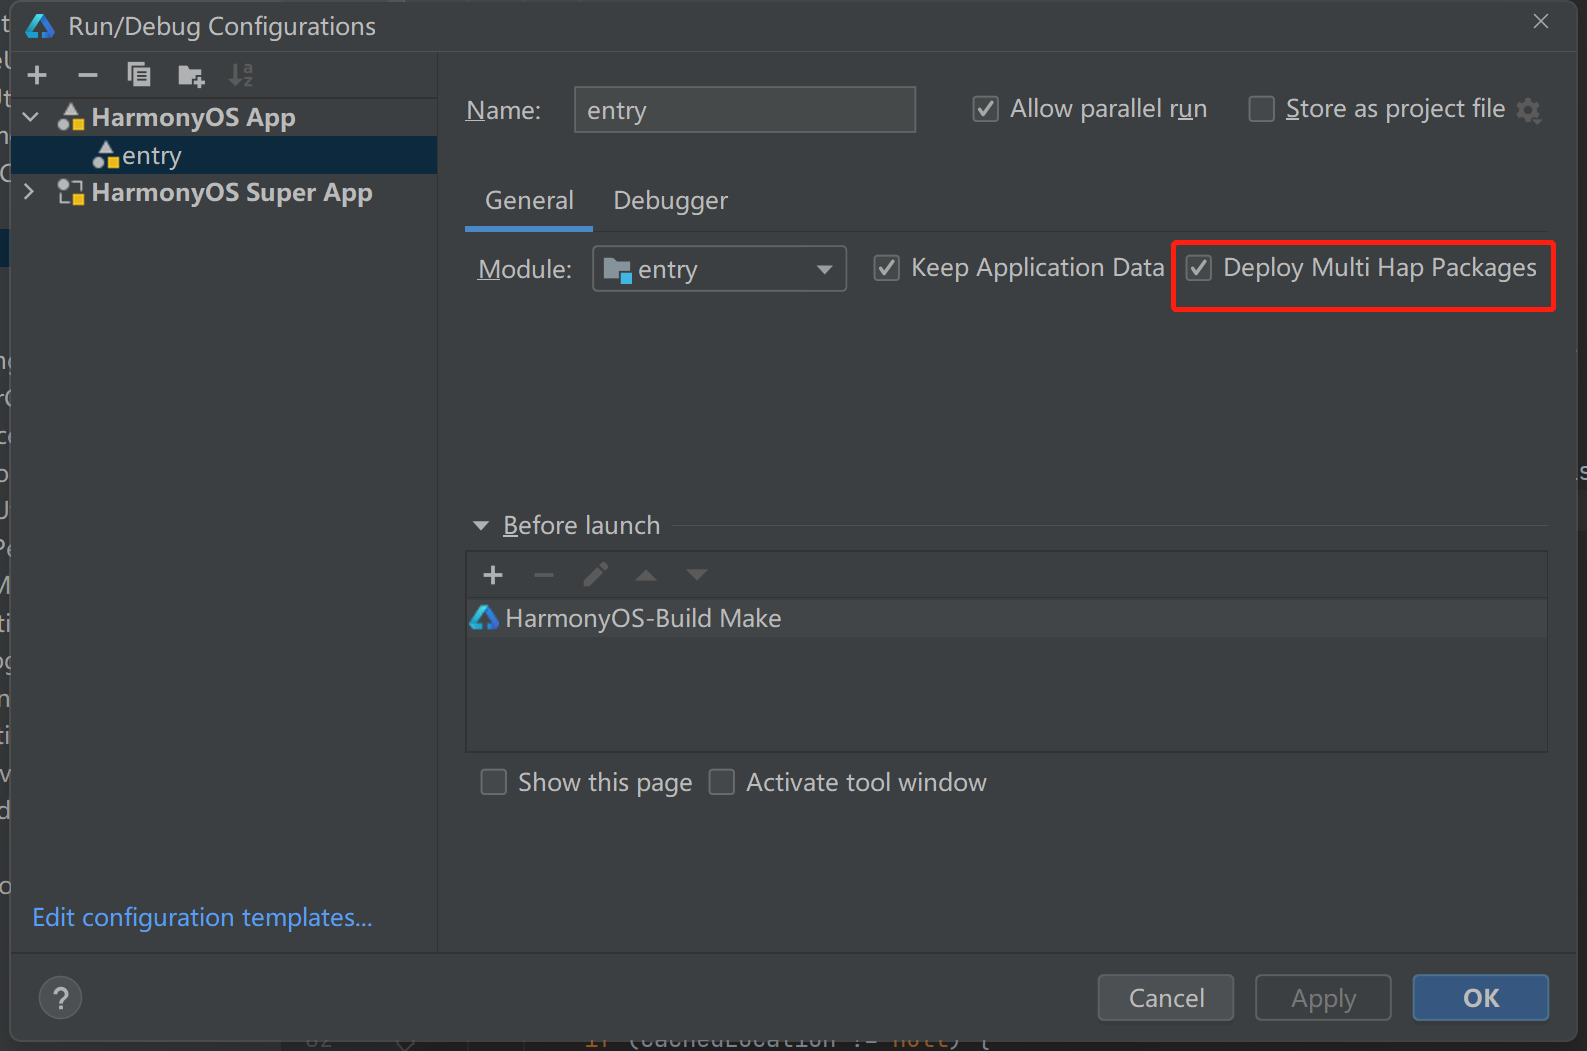Image resolution: width=1587 pixels, height=1051 pixels.
Task: Add a Before launch task
Action: click(493, 575)
